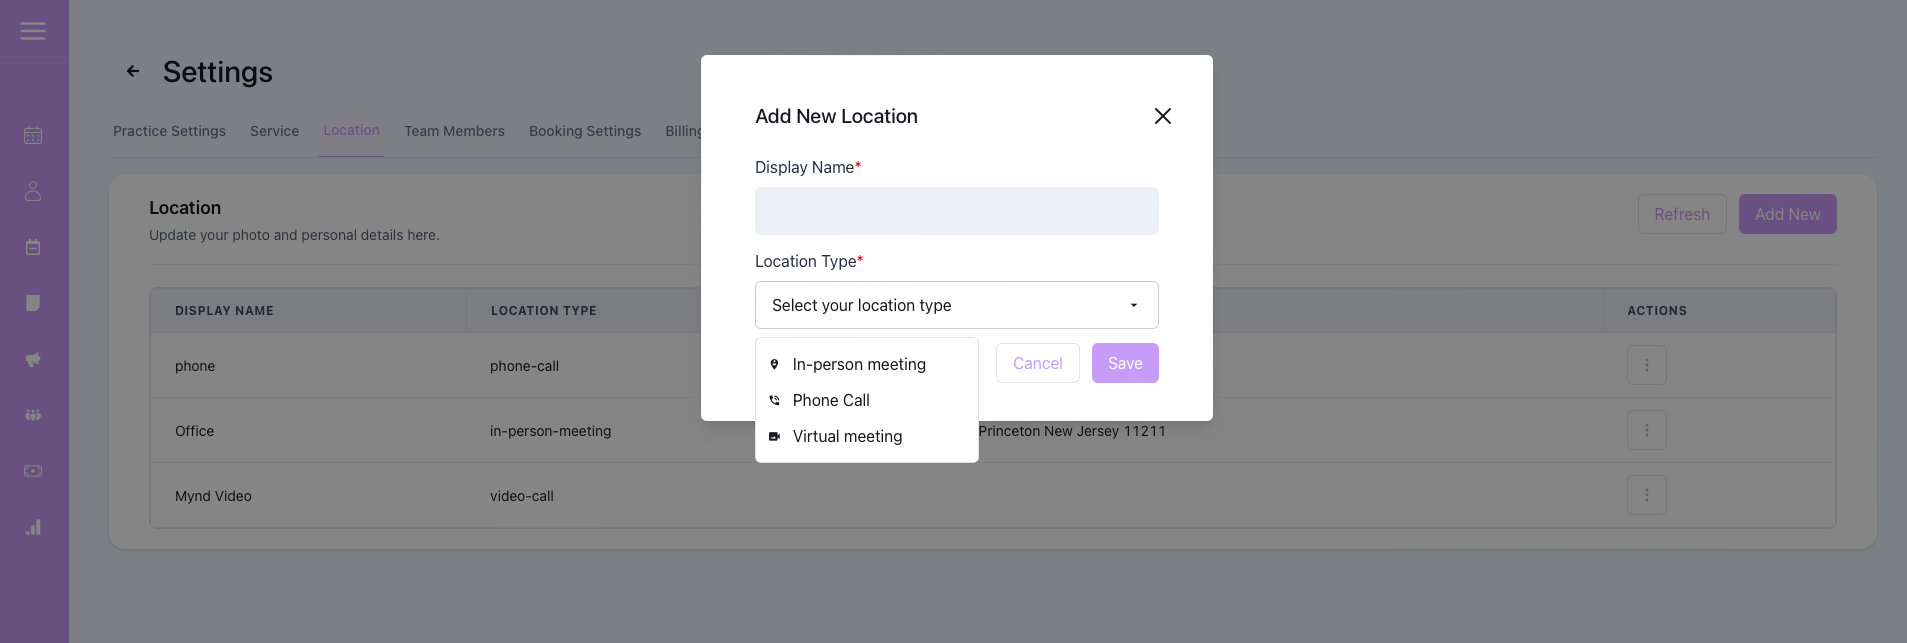The width and height of the screenshot is (1907, 643).
Task: Open actions menu for Mynd Video row
Action: pos(1646,495)
